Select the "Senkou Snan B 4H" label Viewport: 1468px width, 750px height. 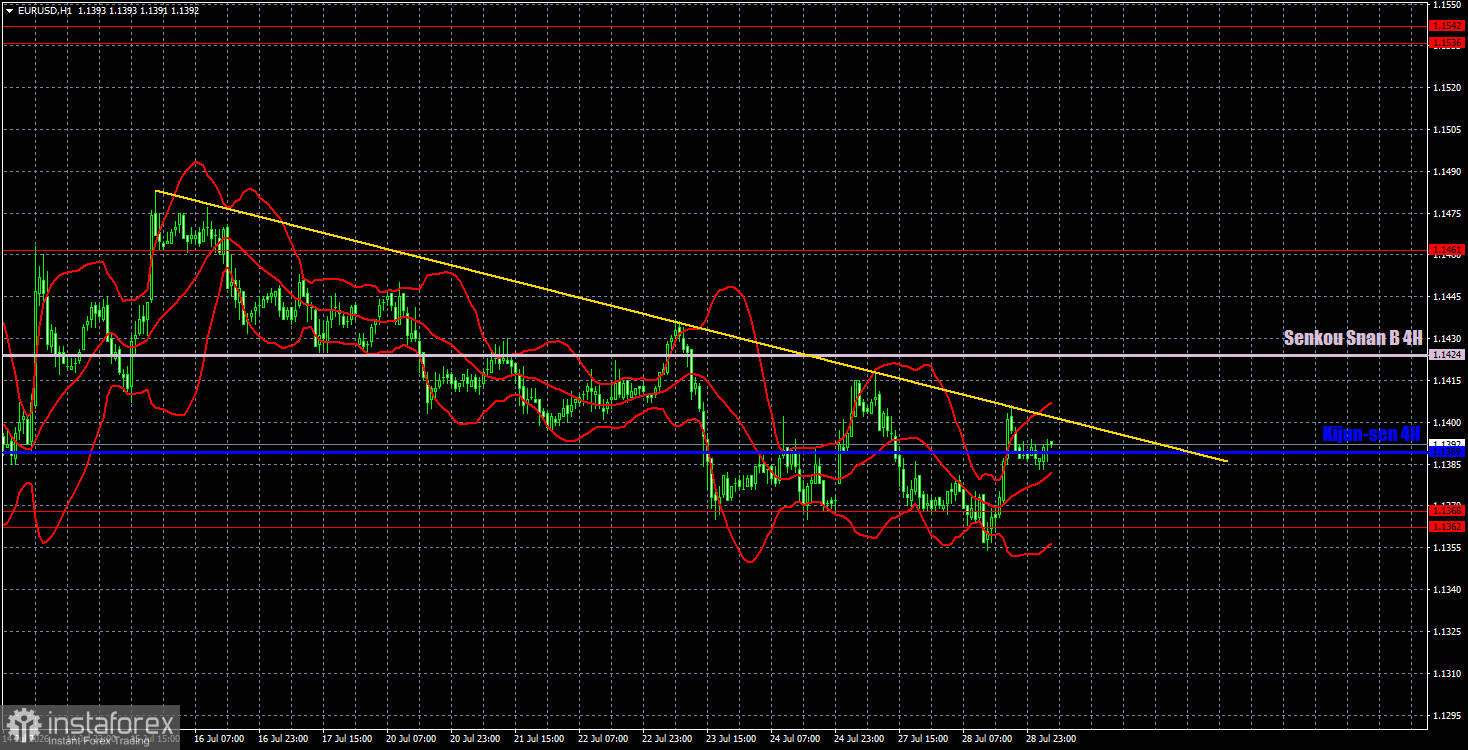click(x=1352, y=338)
